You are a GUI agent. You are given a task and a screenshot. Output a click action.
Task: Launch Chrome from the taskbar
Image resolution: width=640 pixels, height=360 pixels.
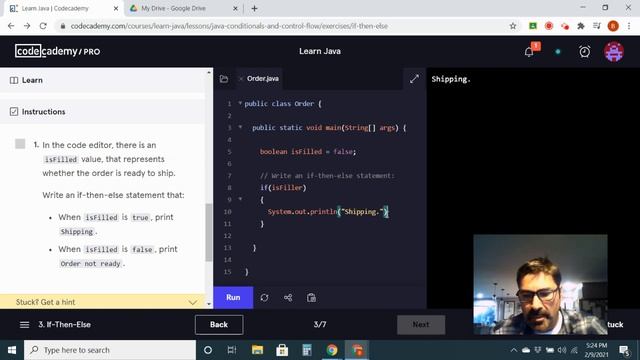(x=332, y=350)
